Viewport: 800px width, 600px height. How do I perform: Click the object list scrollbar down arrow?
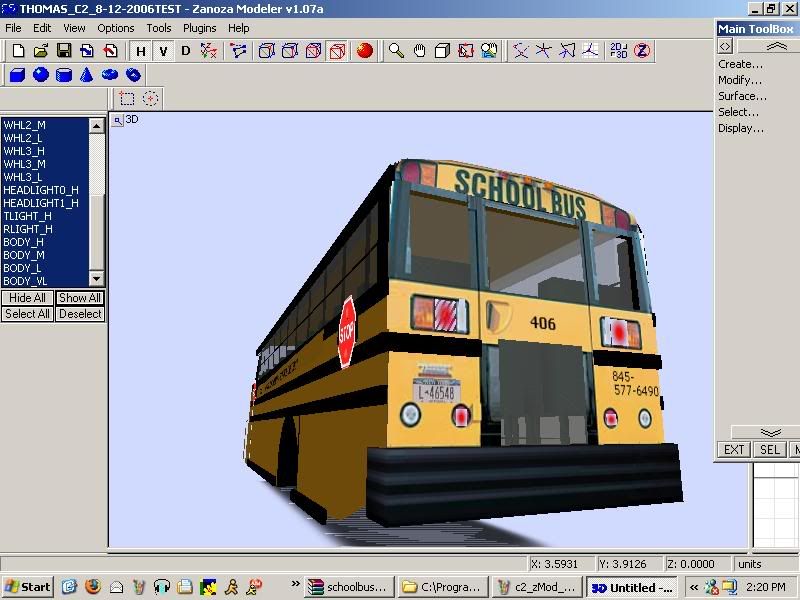pos(97,279)
